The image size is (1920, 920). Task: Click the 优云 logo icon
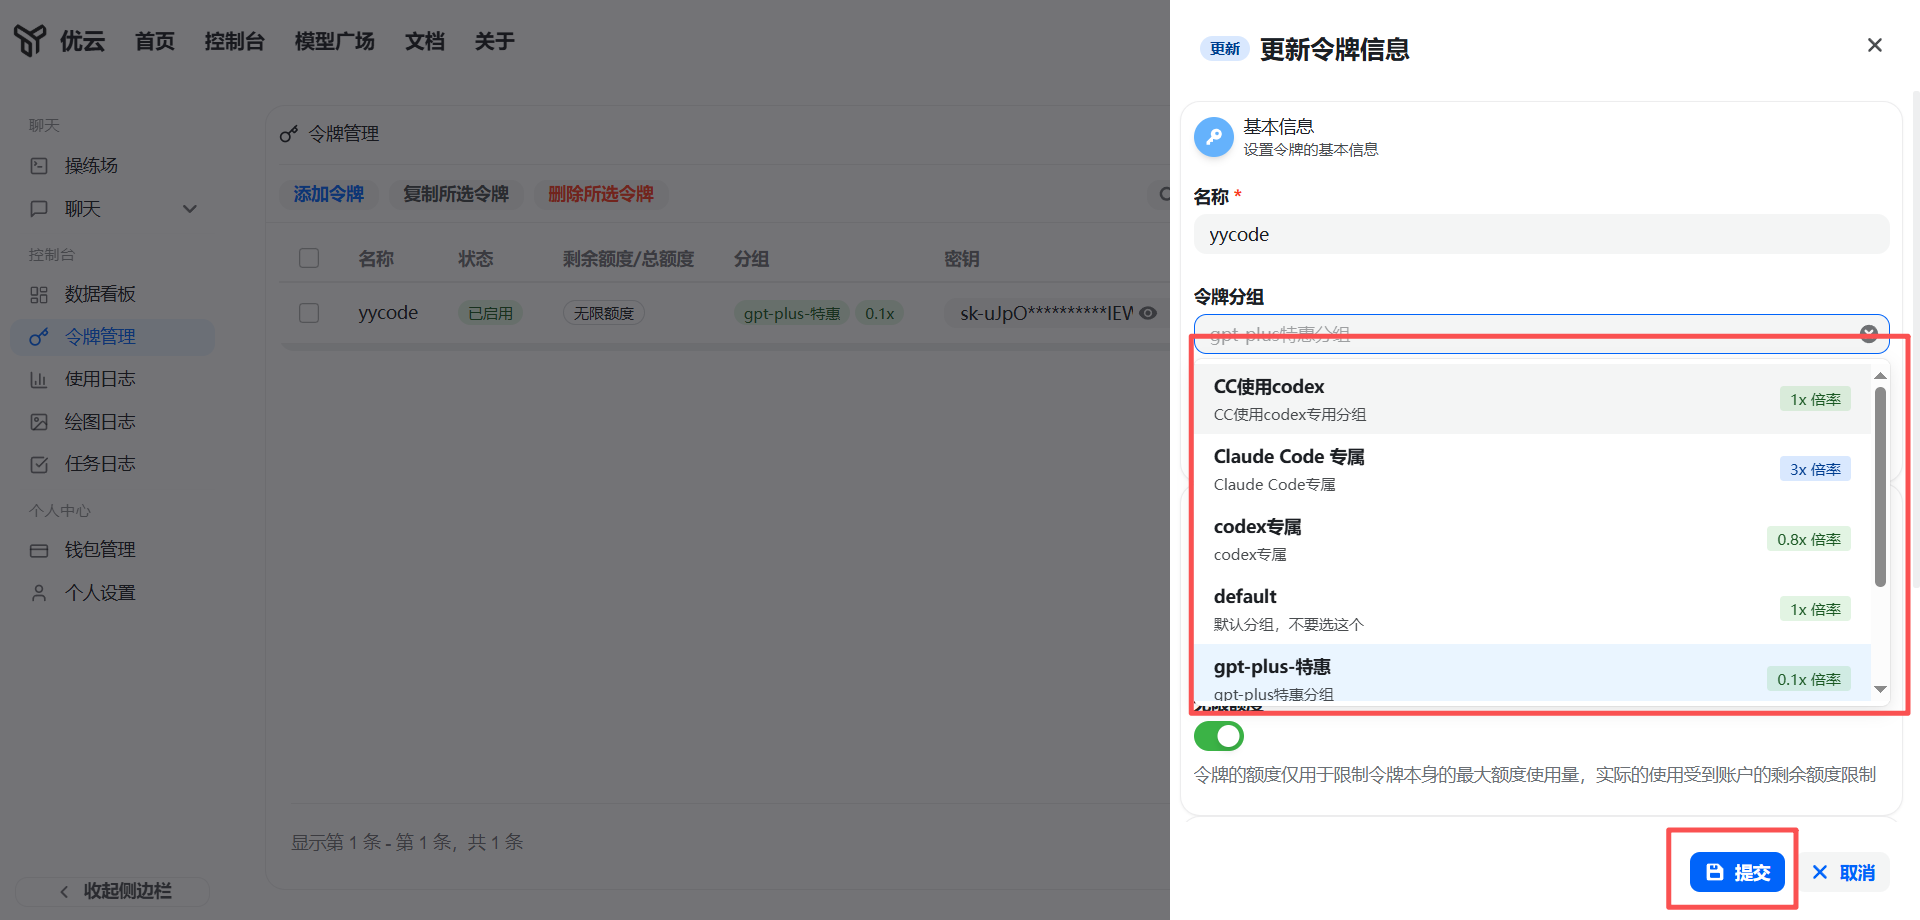click(30, 40)
